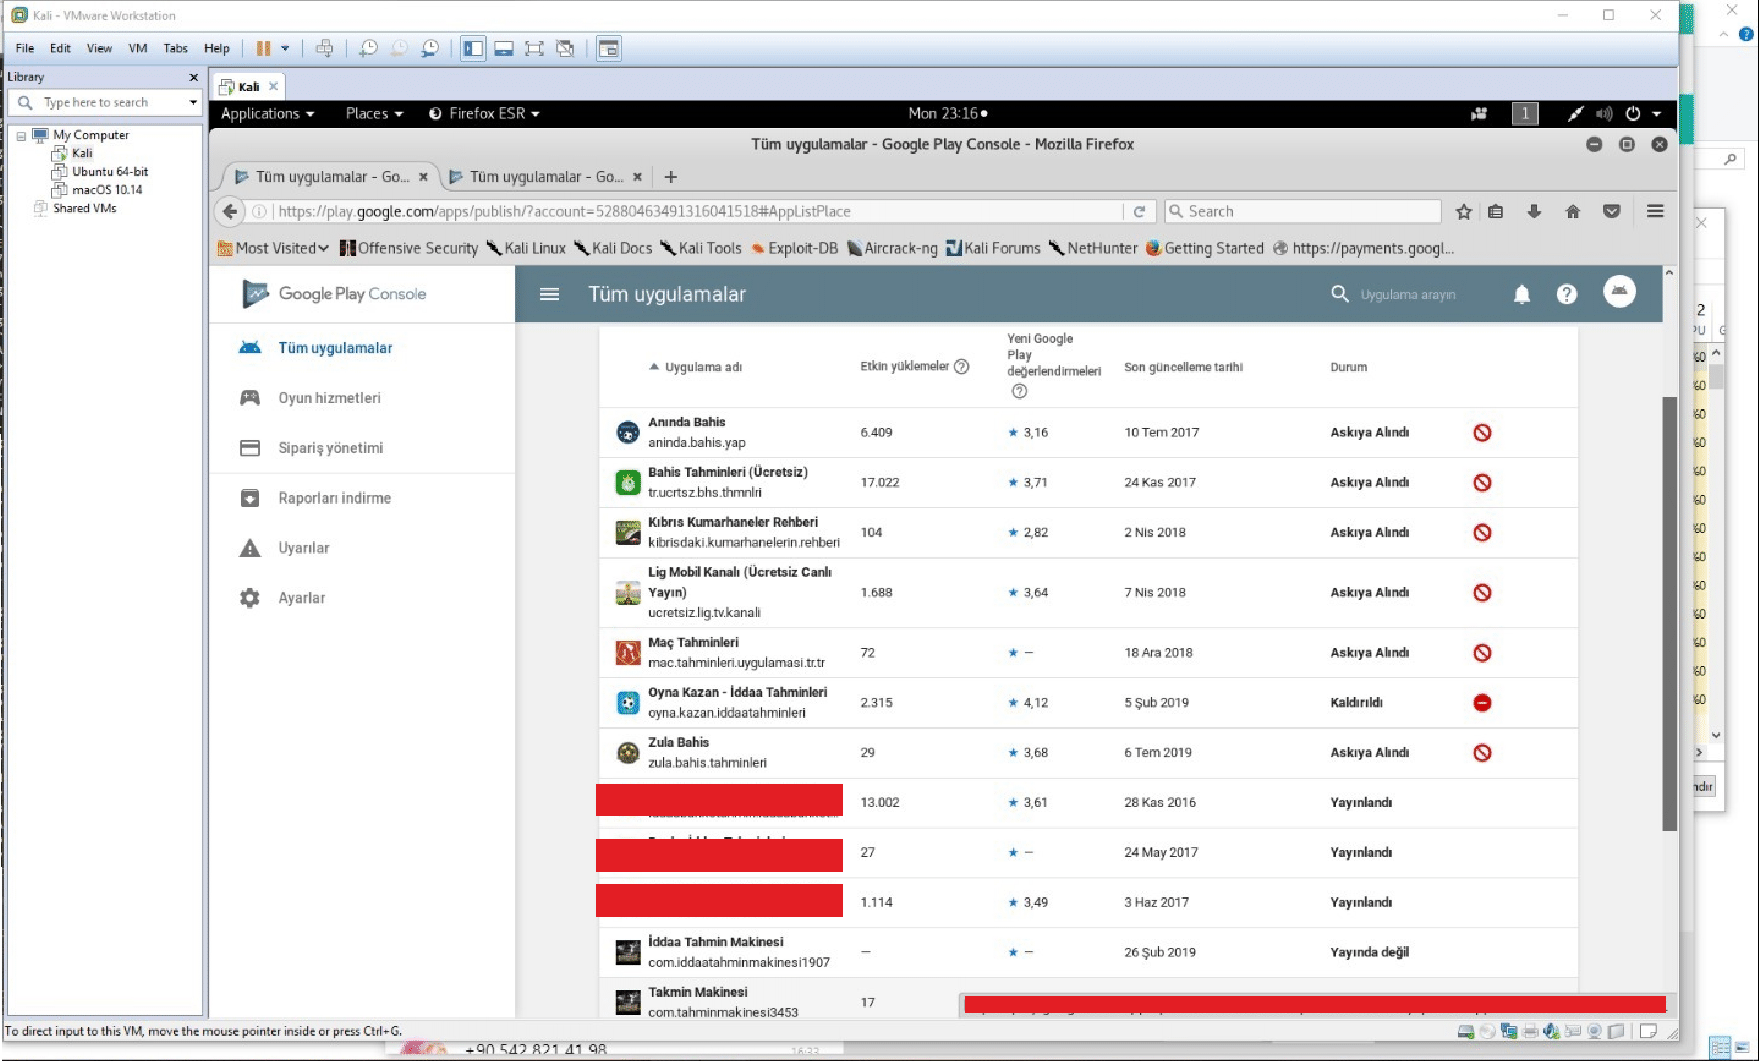Expand Most Visited bookmarks dropdown
Screen dimensions: 1761x1061
pos(274,248)
